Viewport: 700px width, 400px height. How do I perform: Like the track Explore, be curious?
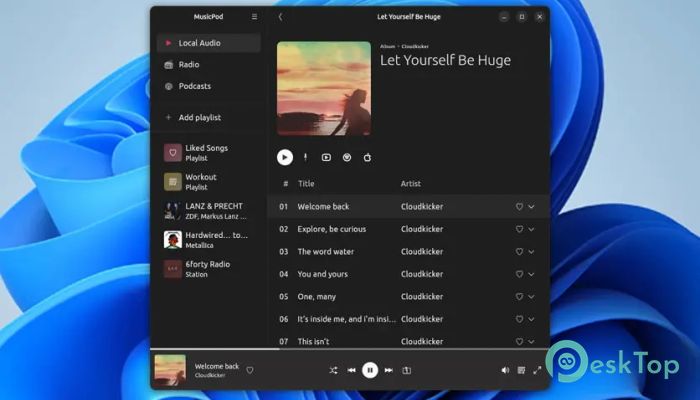point(519,229)
